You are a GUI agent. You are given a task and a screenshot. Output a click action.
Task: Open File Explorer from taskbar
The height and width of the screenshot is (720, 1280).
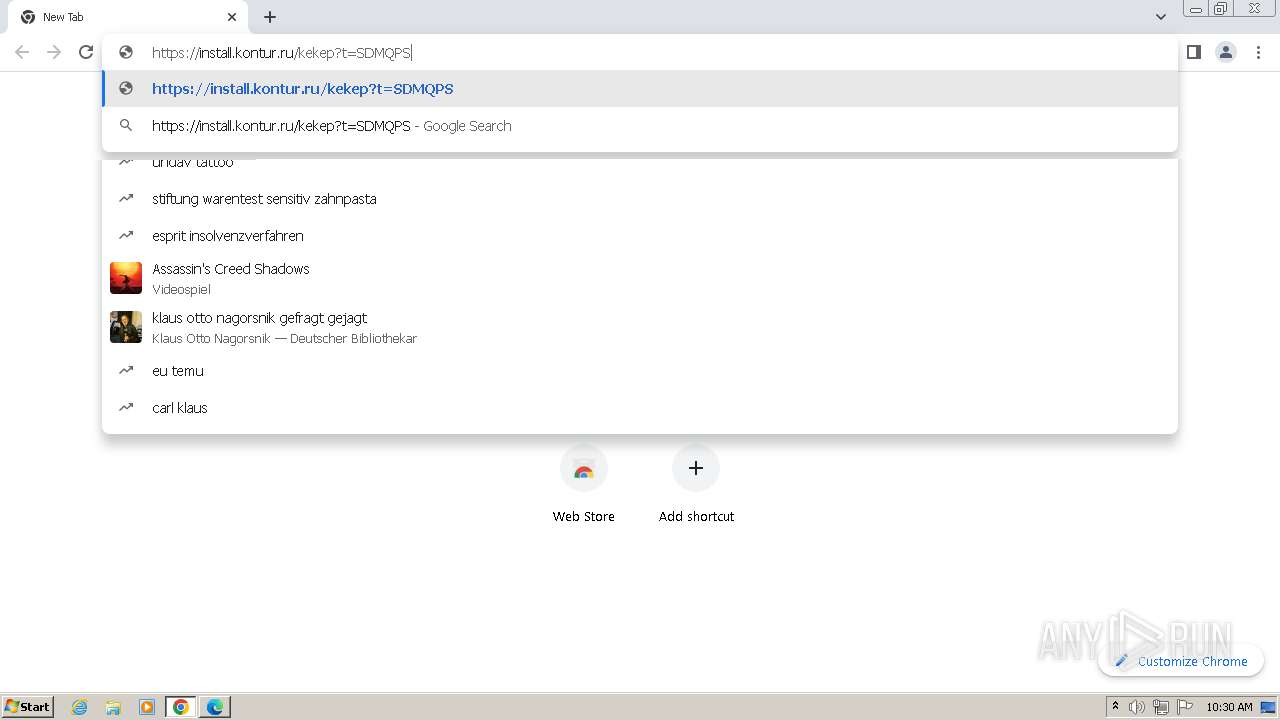(113, 707)
